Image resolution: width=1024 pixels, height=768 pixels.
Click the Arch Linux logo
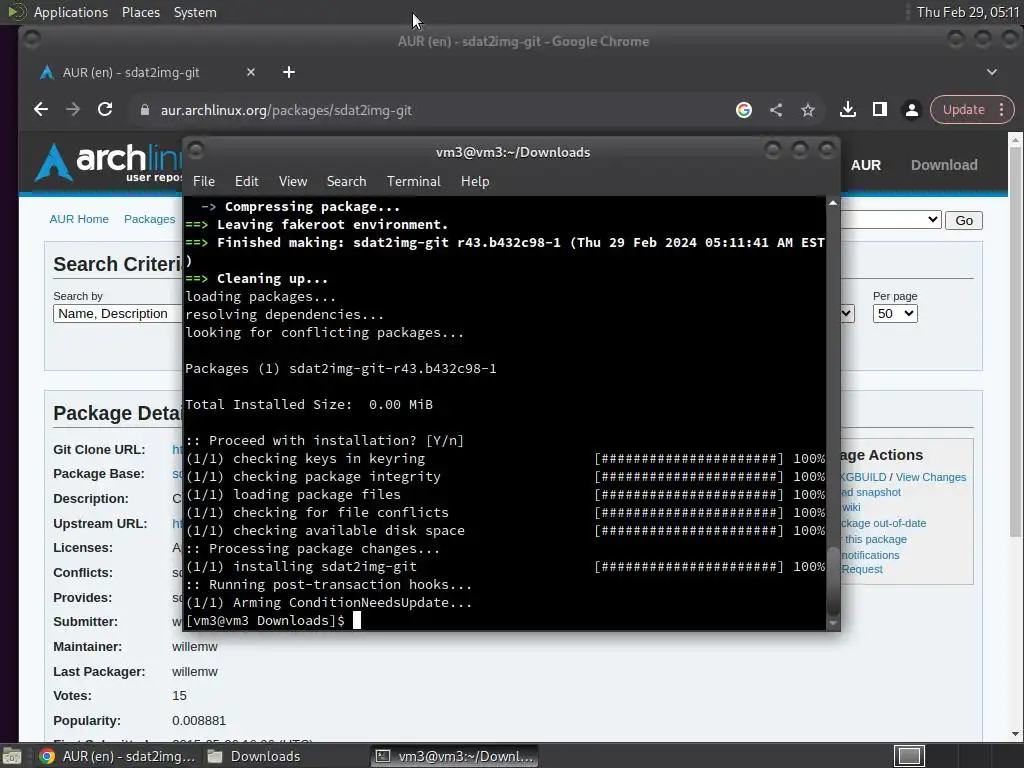pos(108,162)
